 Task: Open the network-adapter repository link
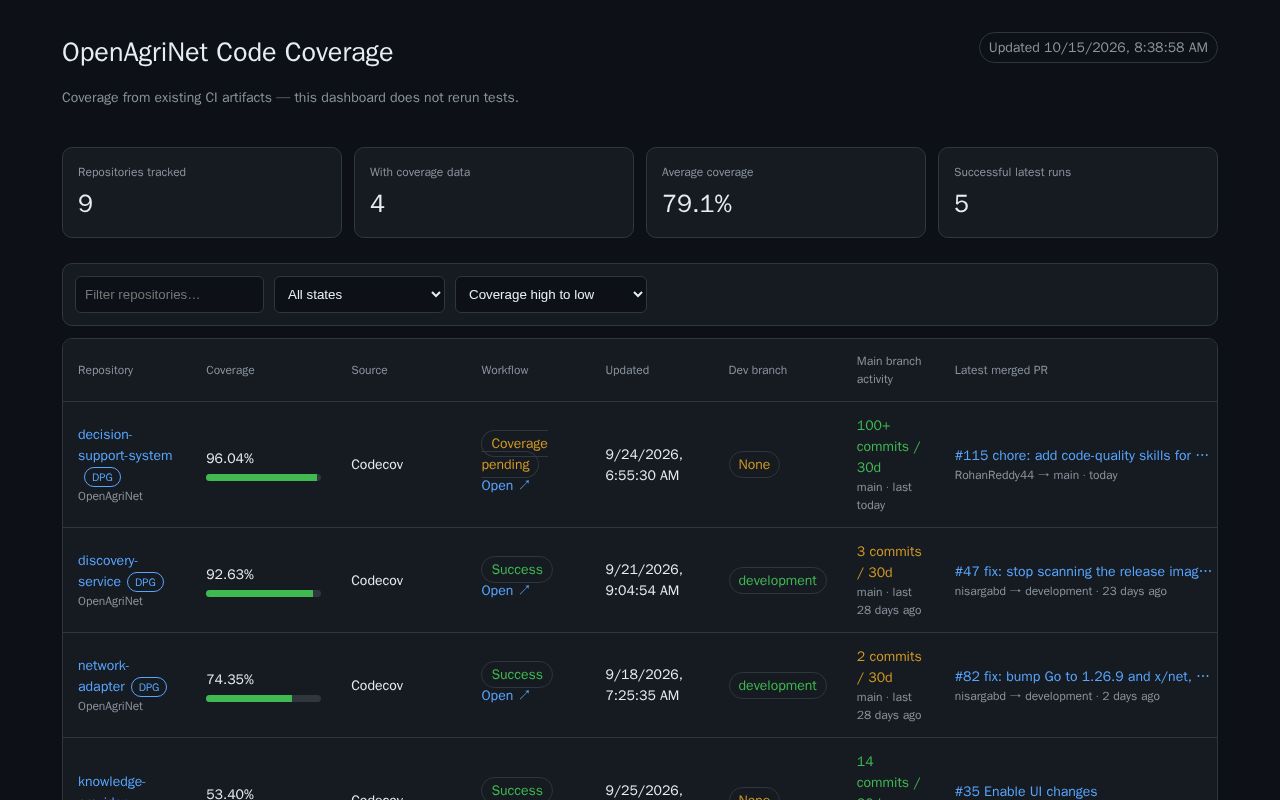click(103, 676)
